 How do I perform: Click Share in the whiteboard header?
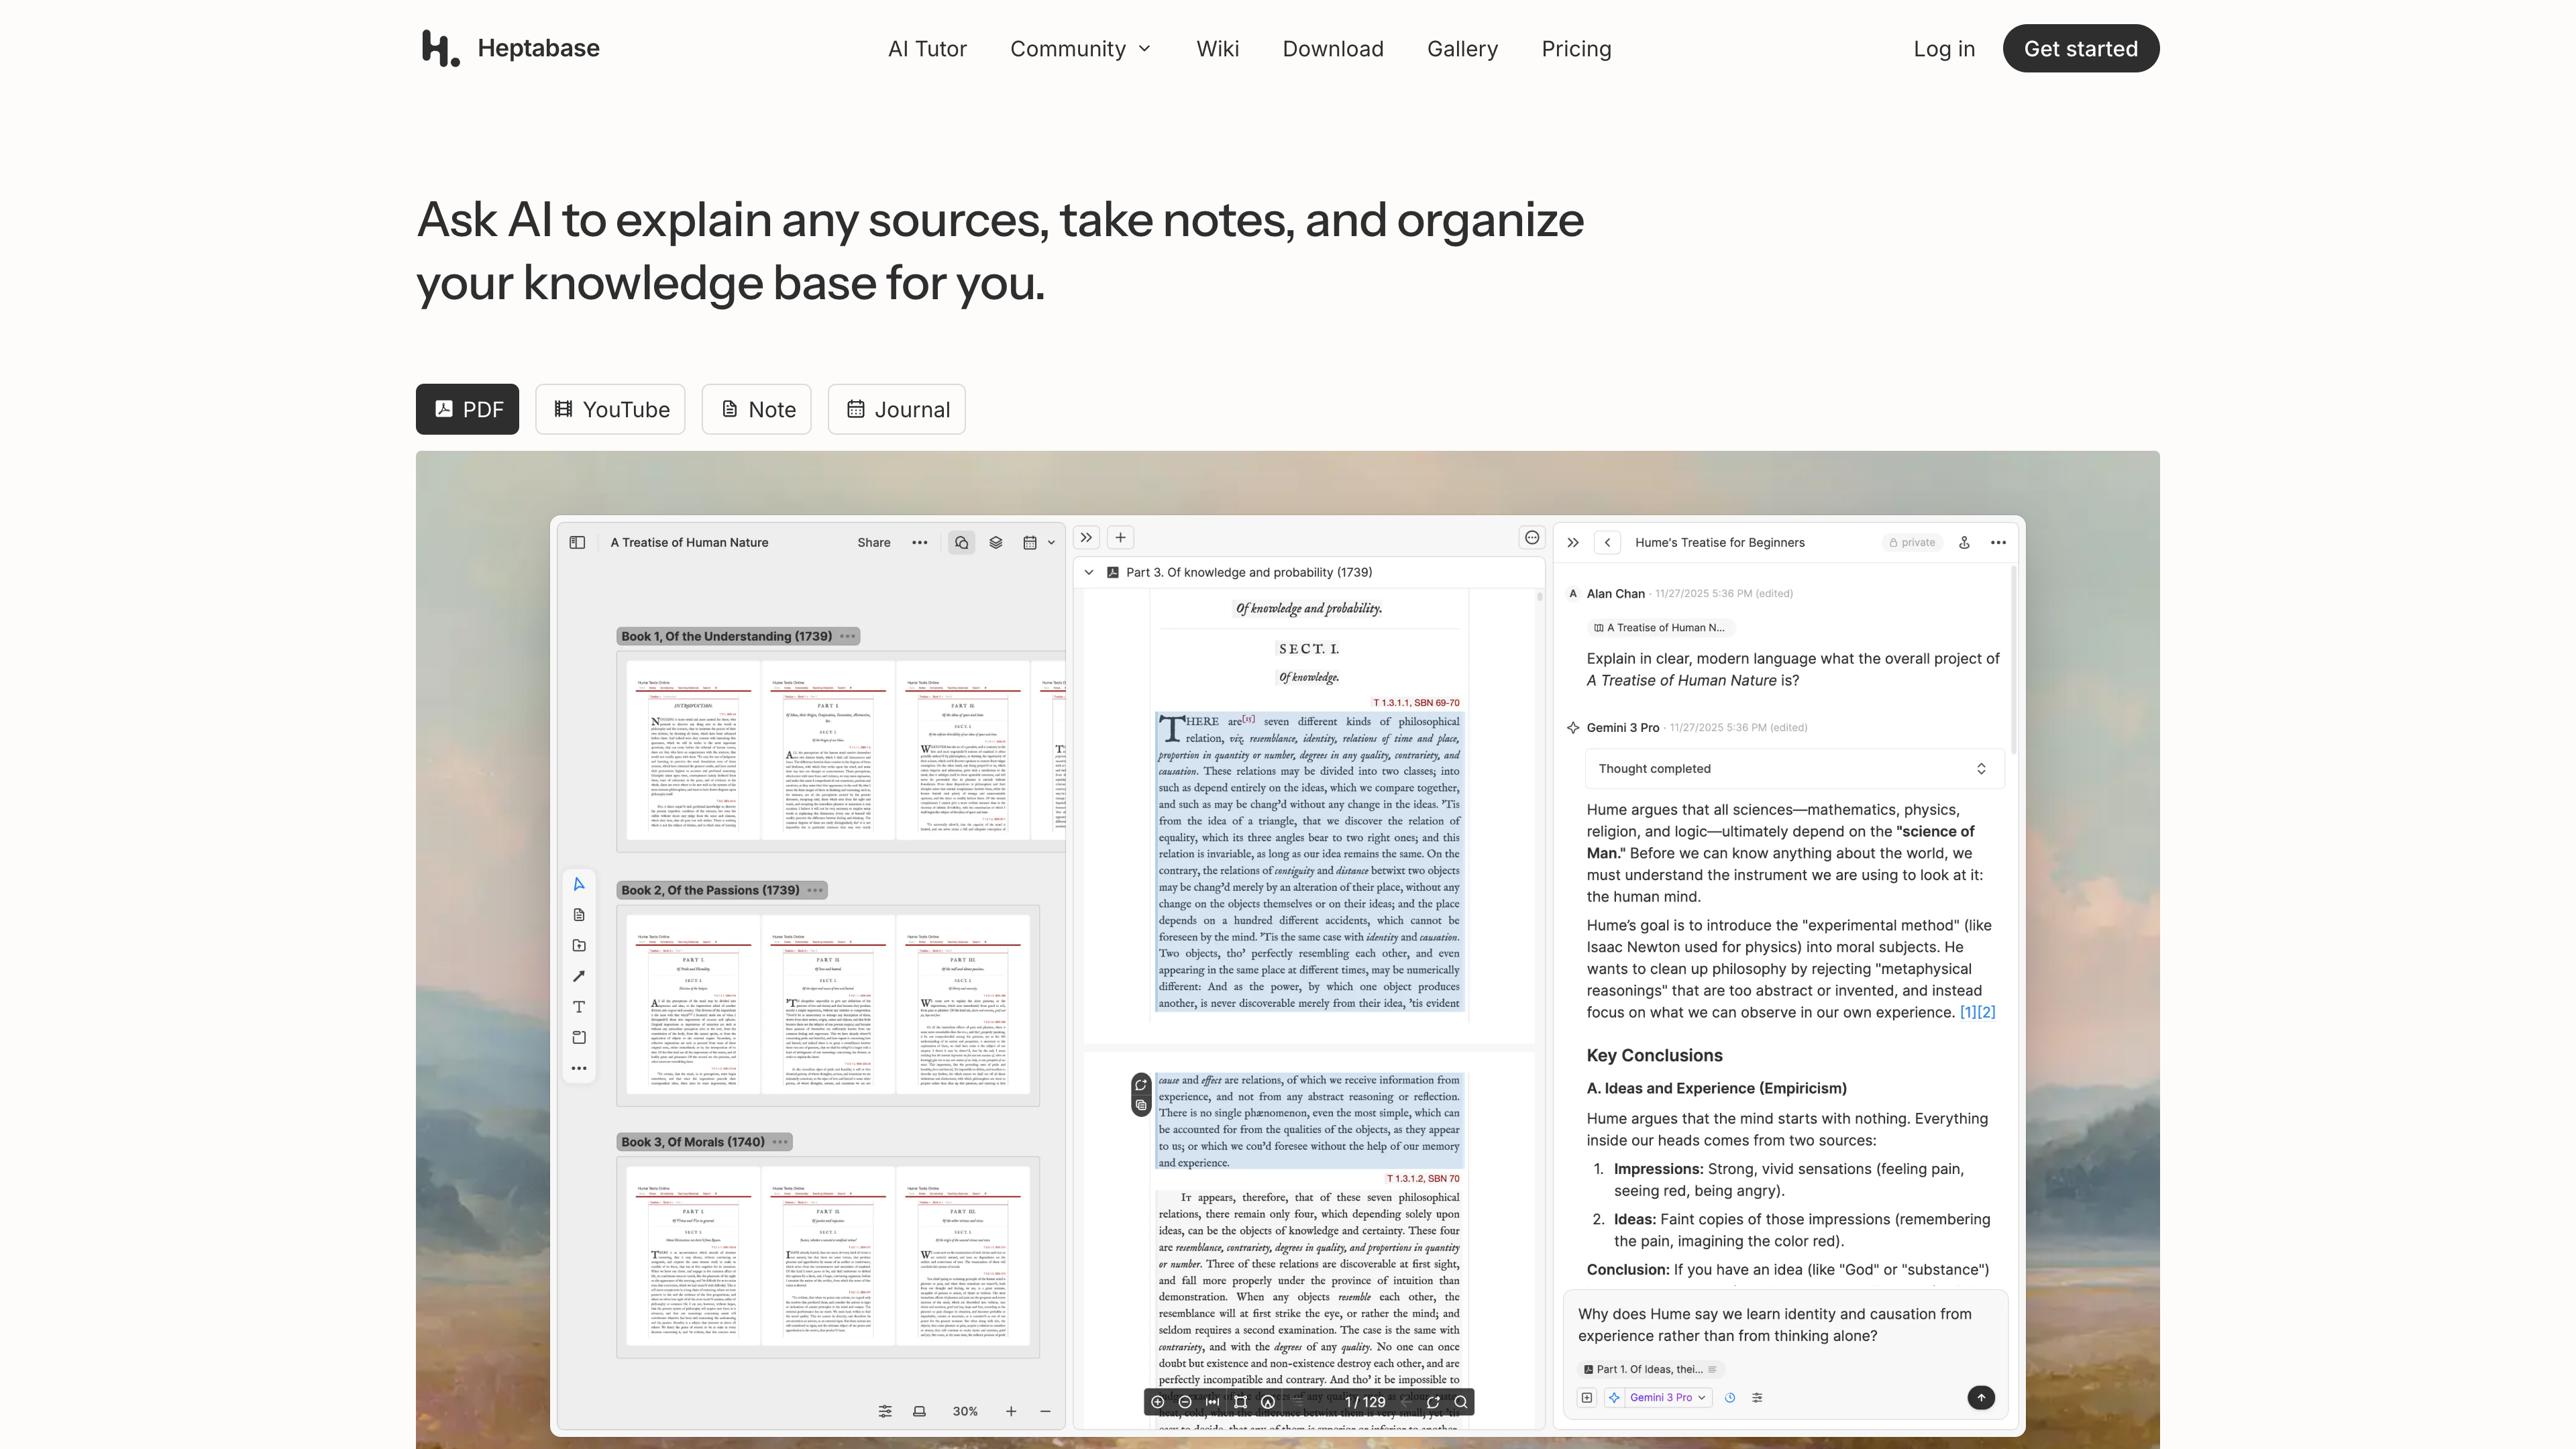(x=873, y=542)
